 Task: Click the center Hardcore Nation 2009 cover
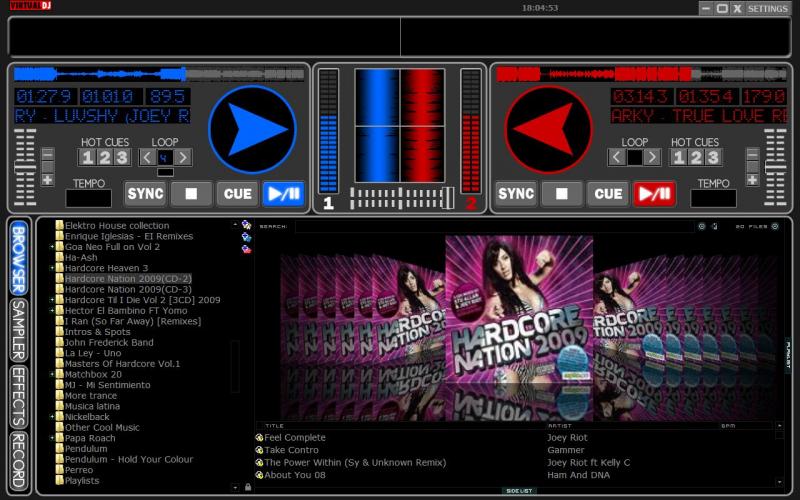tap(519, 309)
